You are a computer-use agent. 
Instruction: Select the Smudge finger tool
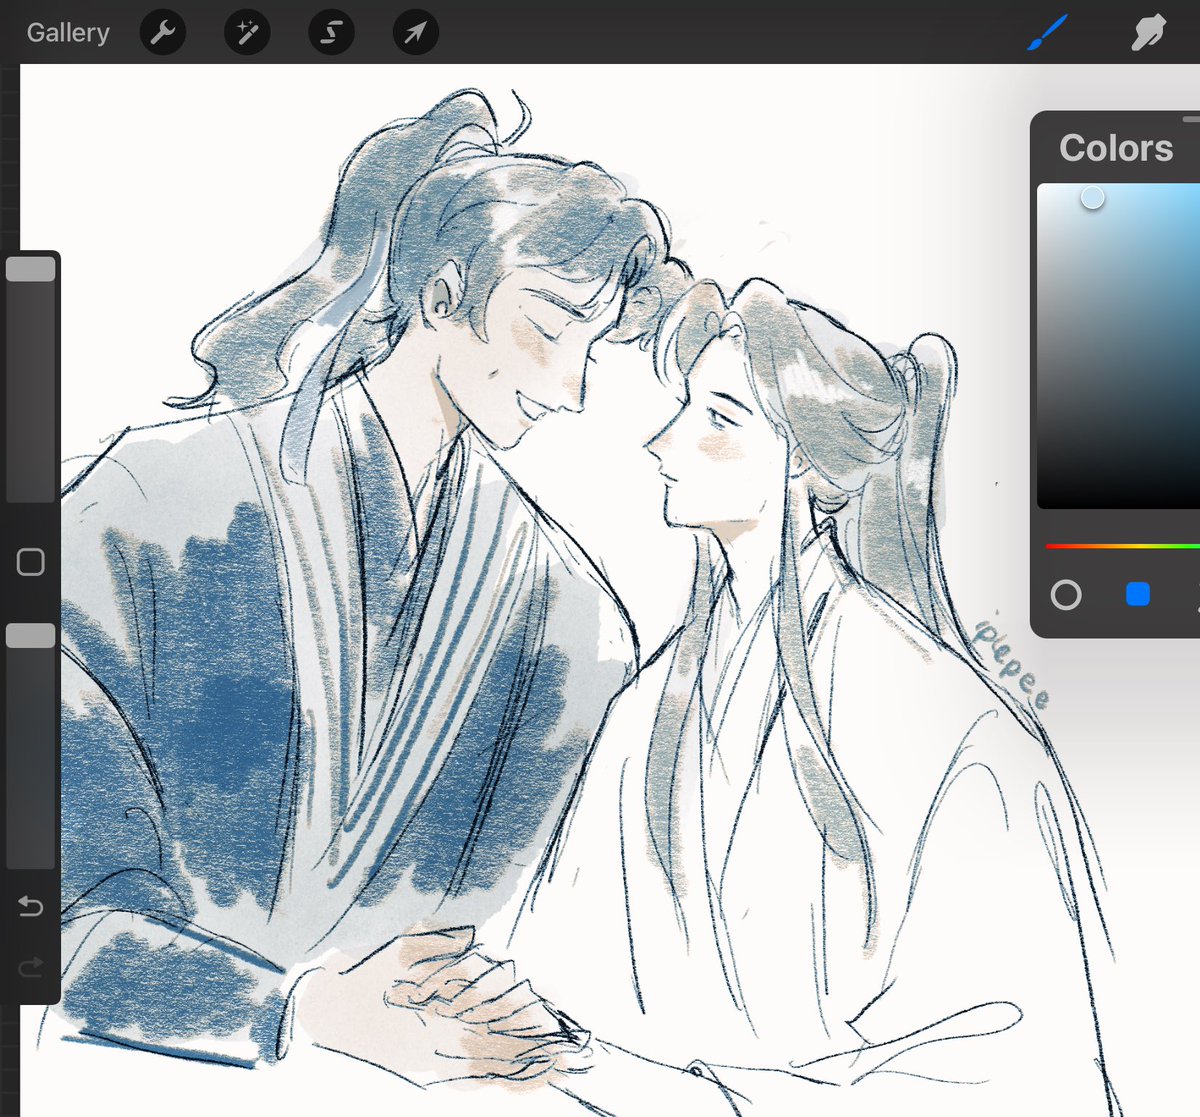pos(1148,33)
